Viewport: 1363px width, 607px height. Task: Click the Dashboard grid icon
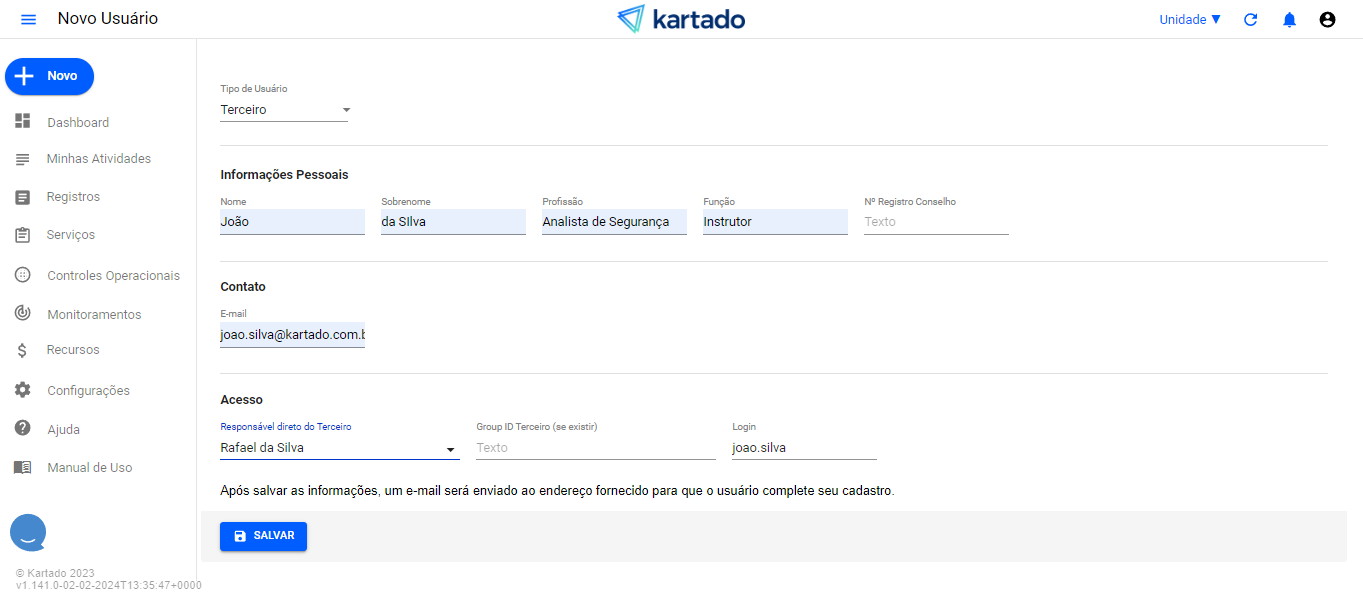tap(23, 122)
